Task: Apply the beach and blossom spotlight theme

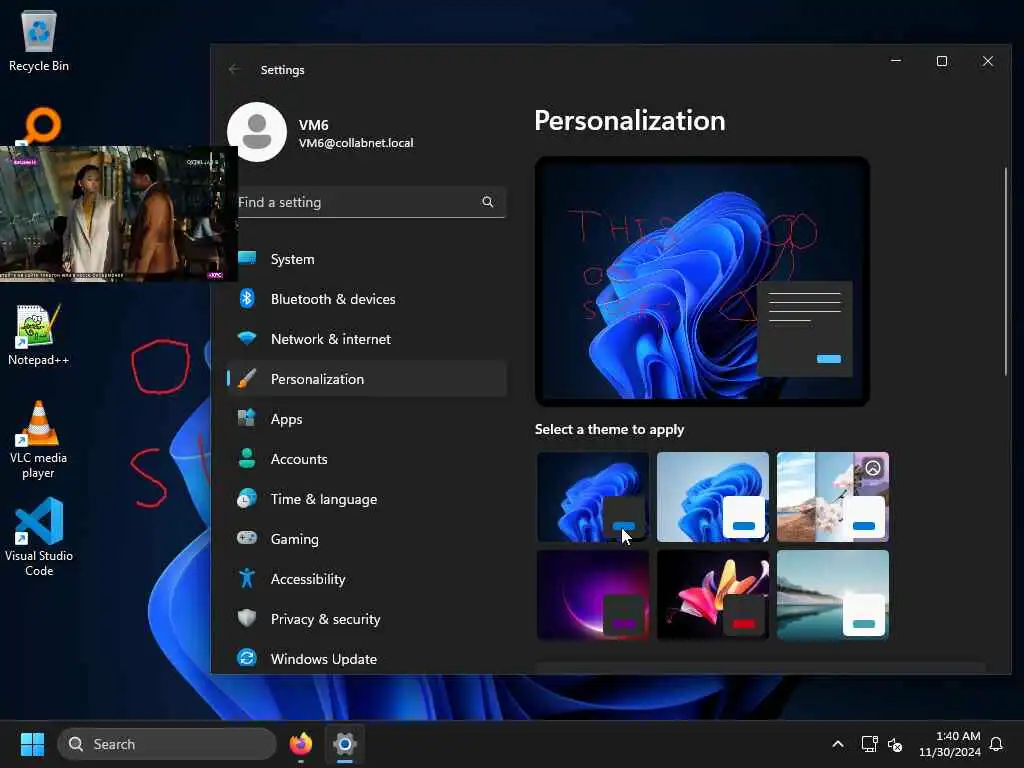Action: pos(833,497)
